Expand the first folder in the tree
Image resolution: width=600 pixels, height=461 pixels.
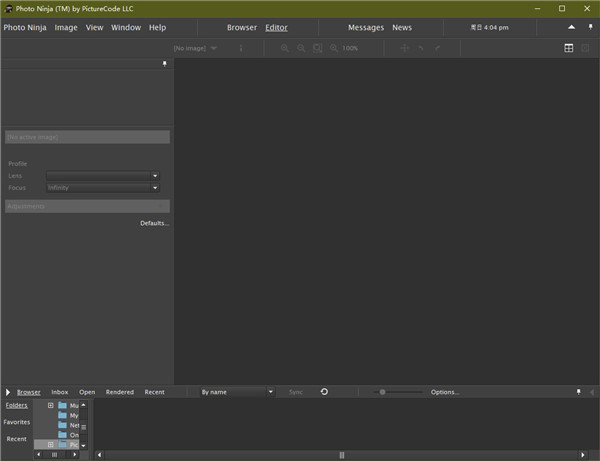click(50, 405)
